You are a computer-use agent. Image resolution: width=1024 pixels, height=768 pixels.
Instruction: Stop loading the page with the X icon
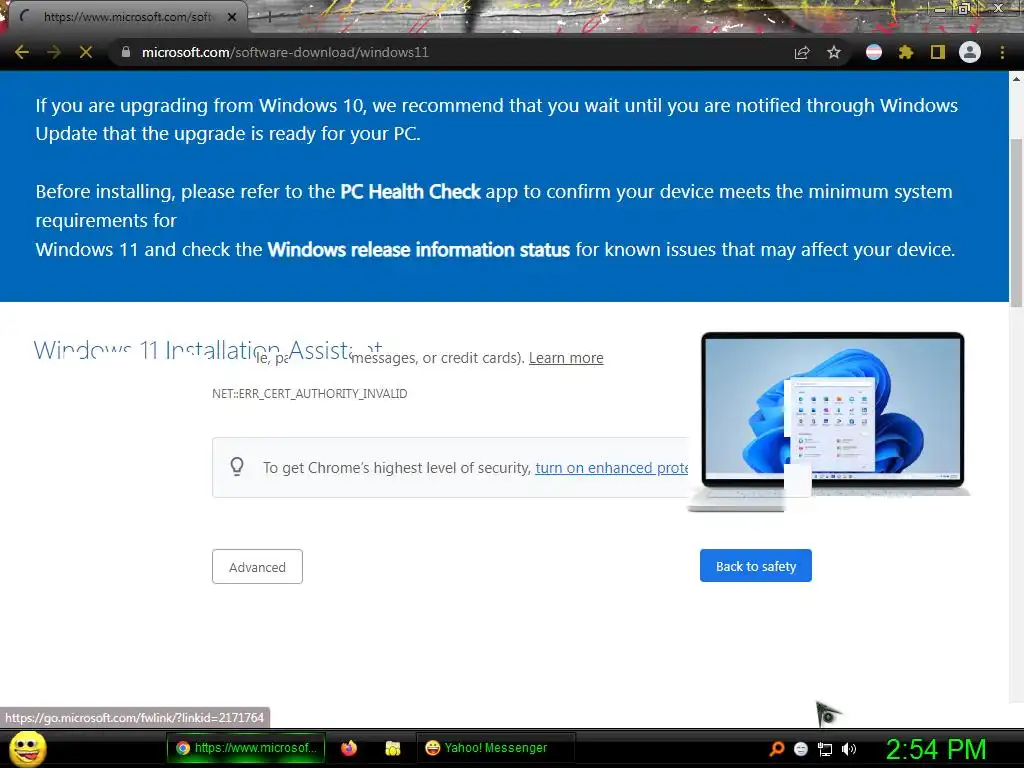click(86, 52)
